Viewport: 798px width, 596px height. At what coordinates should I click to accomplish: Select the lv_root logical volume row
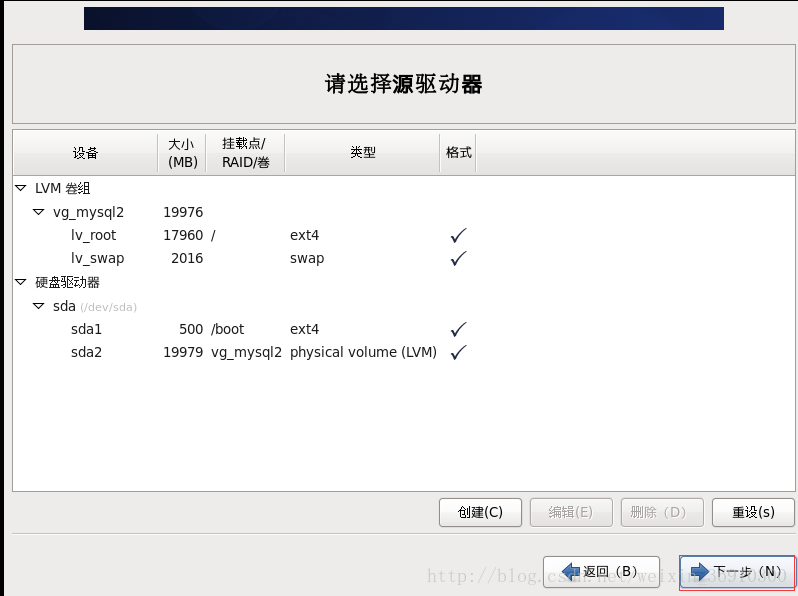tap(93, 236)
